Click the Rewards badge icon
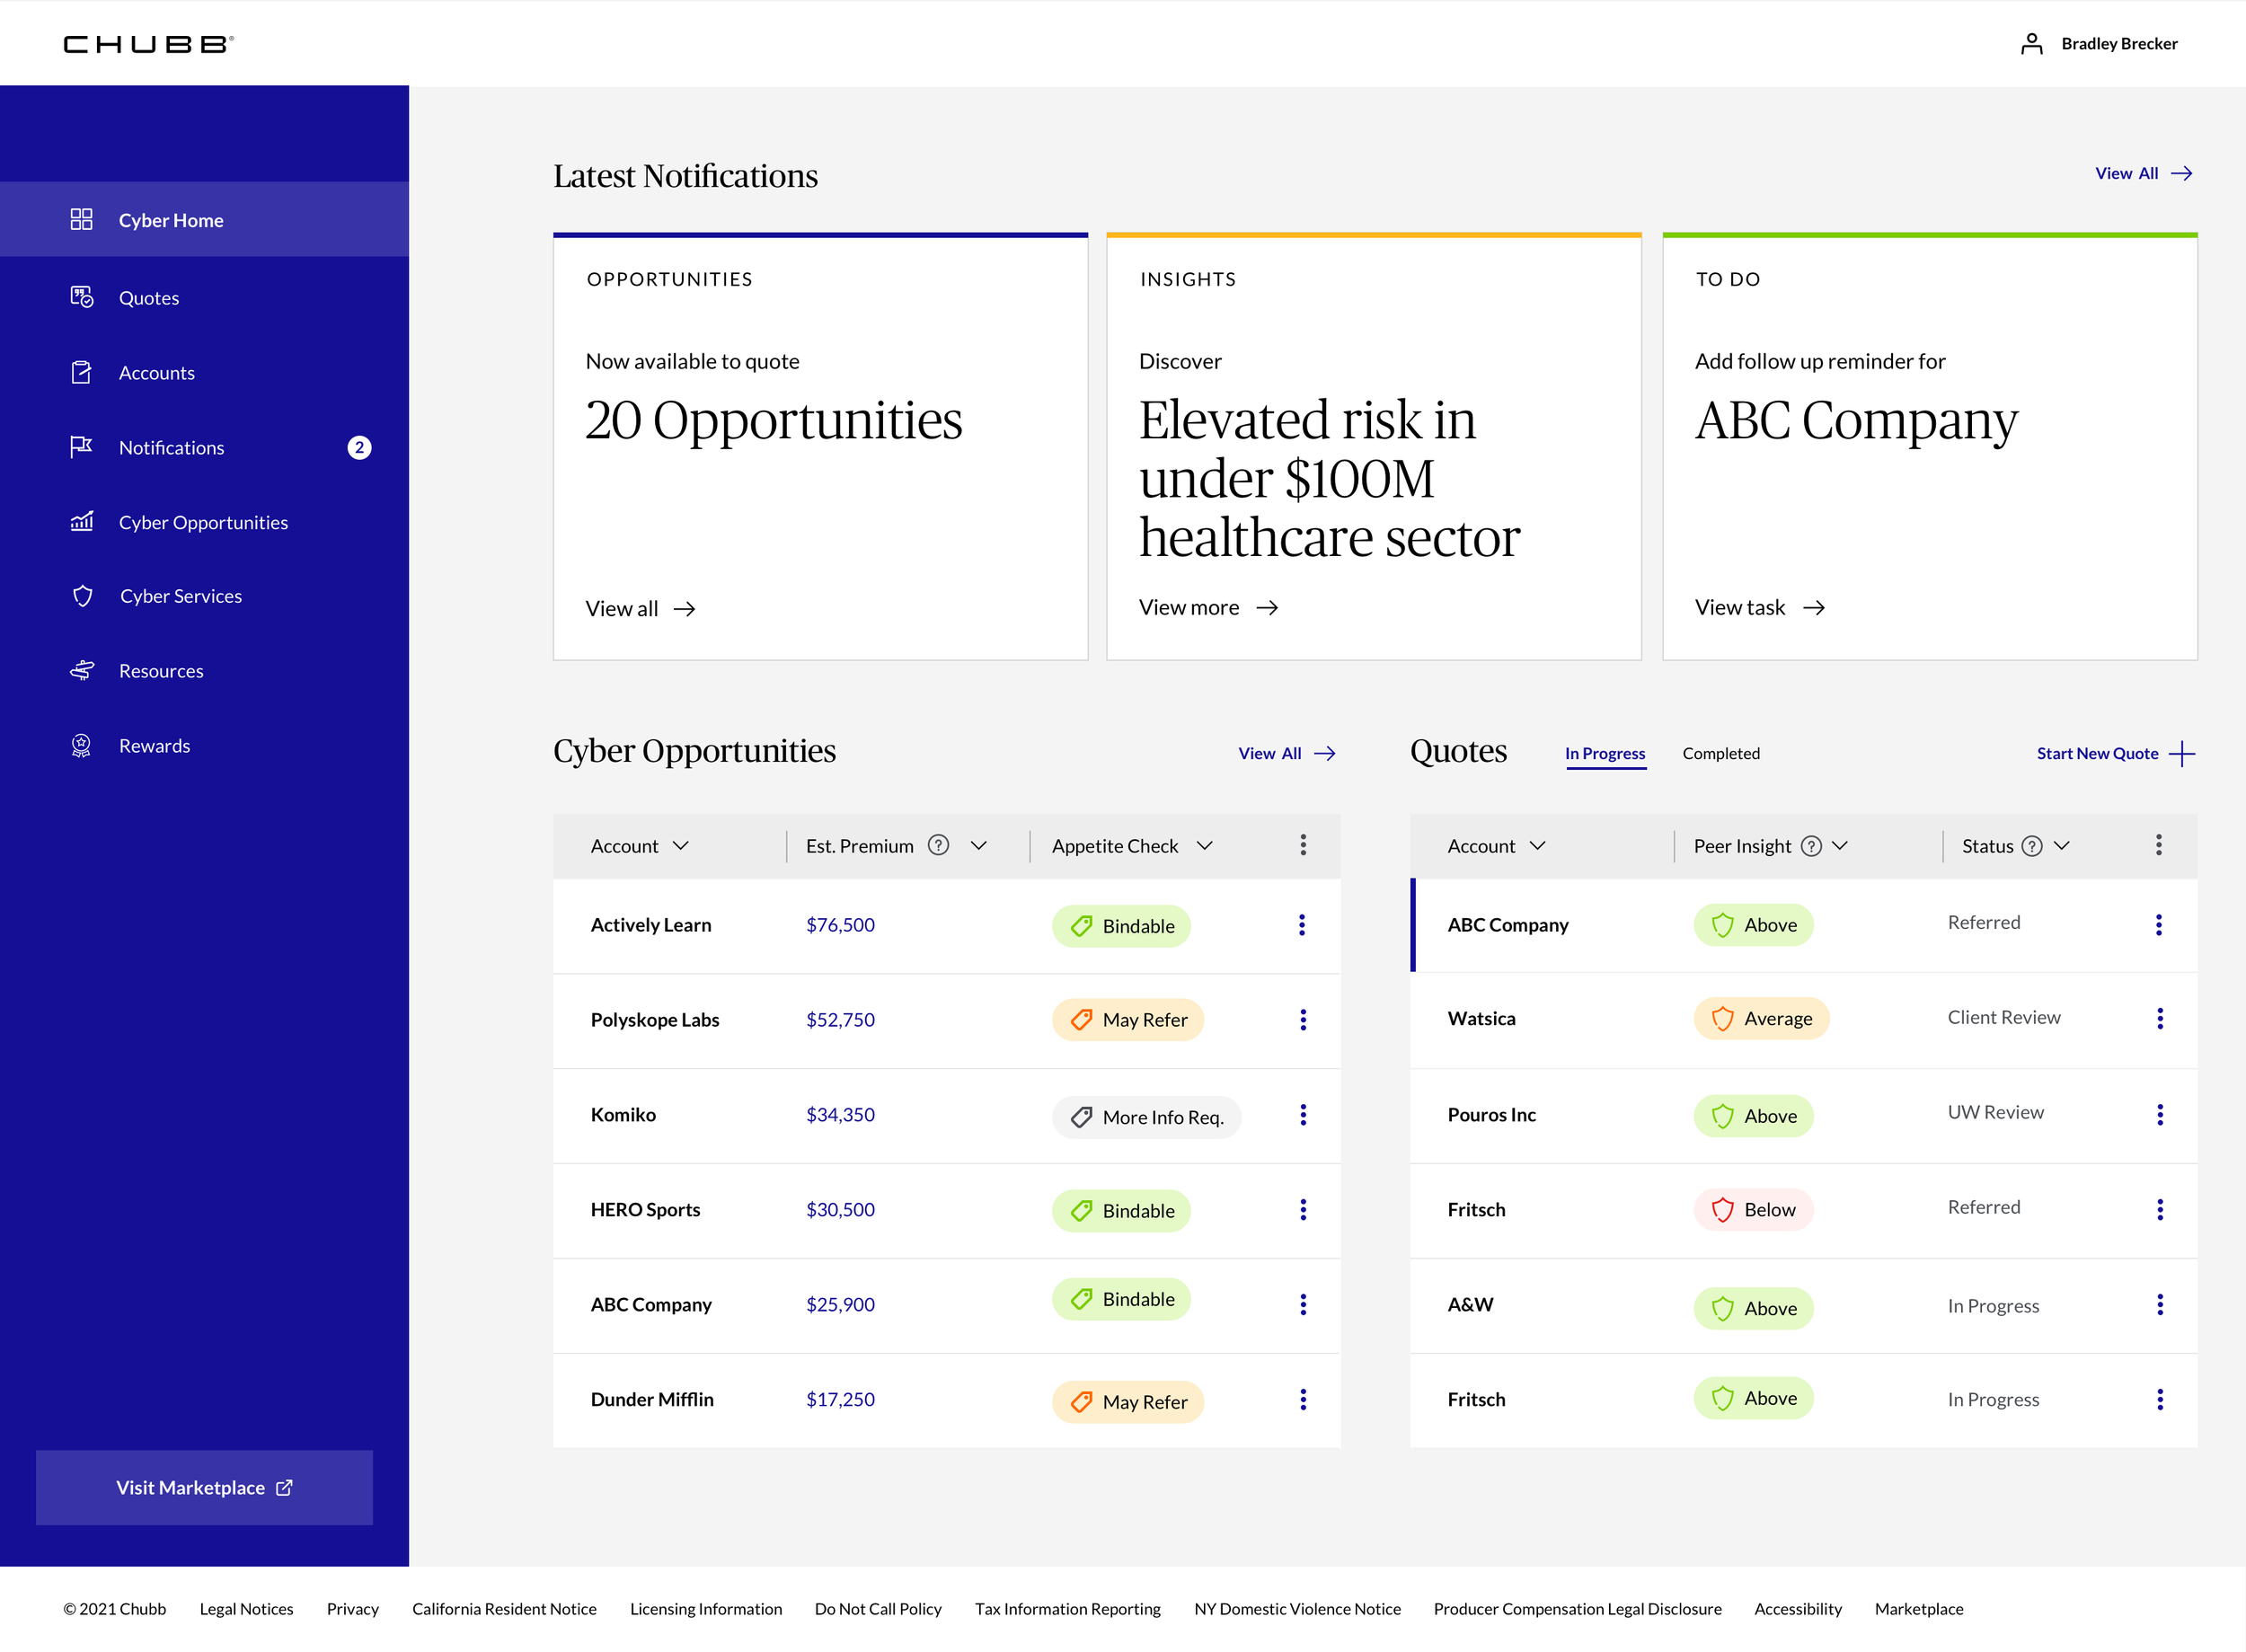This screenshot has width=2246, height=1652. point(81,746)
